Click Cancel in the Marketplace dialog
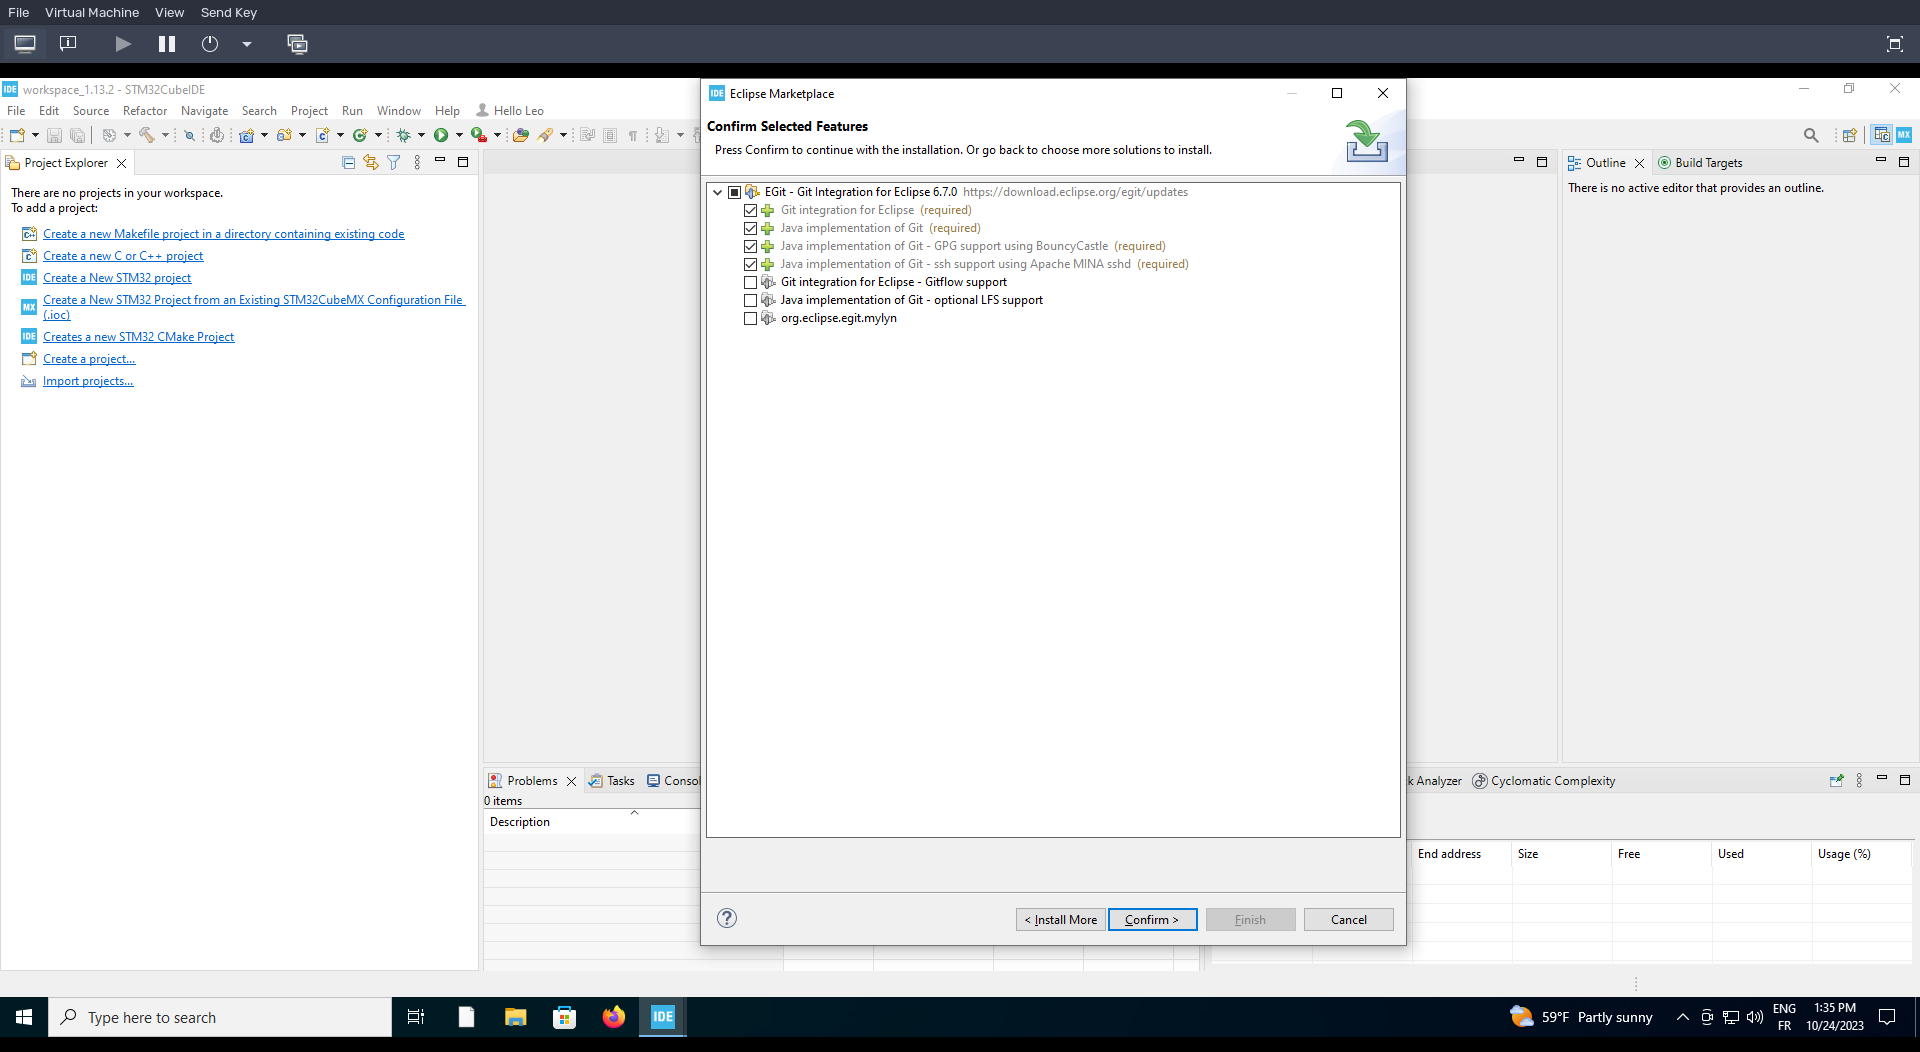The width and height of the screenshot is (1920, 1052). (1348, 920)
